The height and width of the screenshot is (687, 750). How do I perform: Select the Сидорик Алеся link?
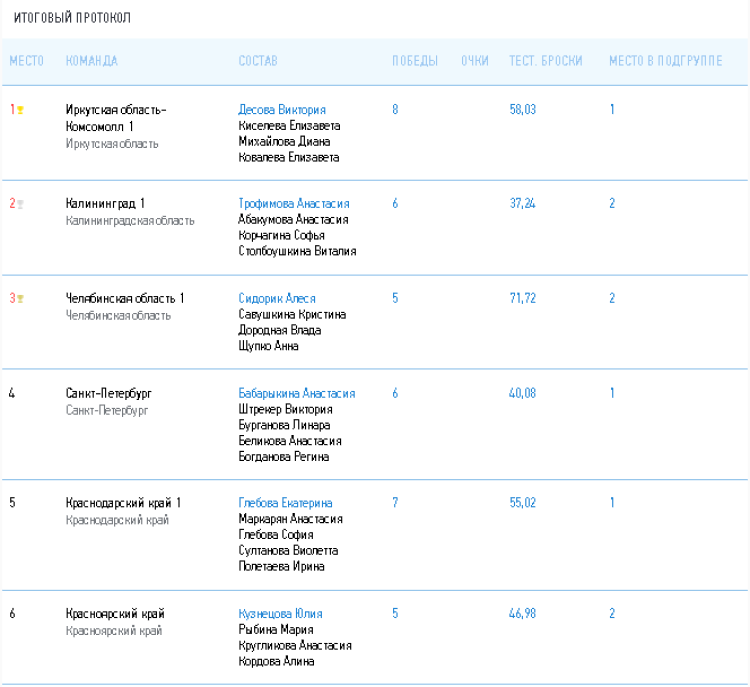(x=277, y=299)
